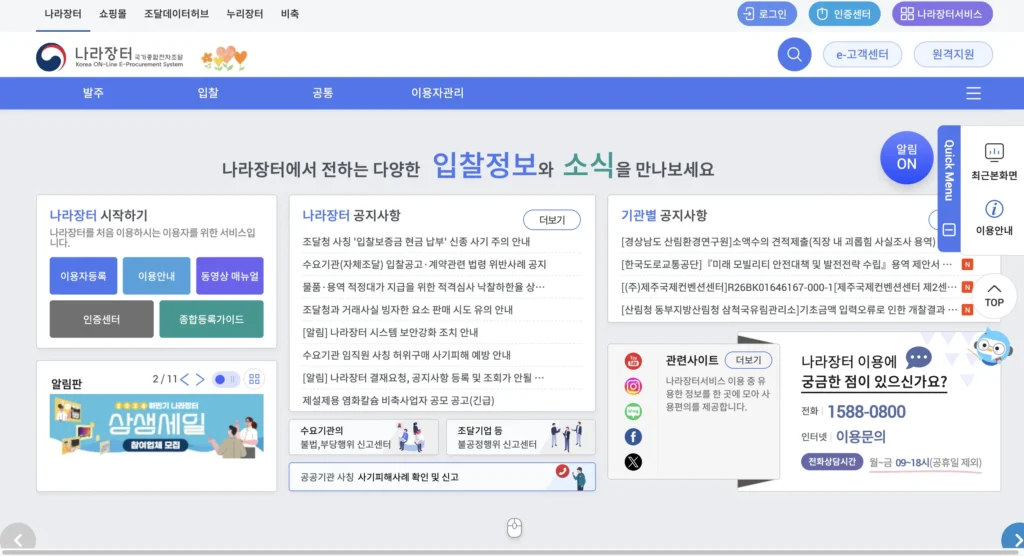Switch to the 비축 tab
The height and width of the screenshot is (556, 1024).
pos(289,14)
